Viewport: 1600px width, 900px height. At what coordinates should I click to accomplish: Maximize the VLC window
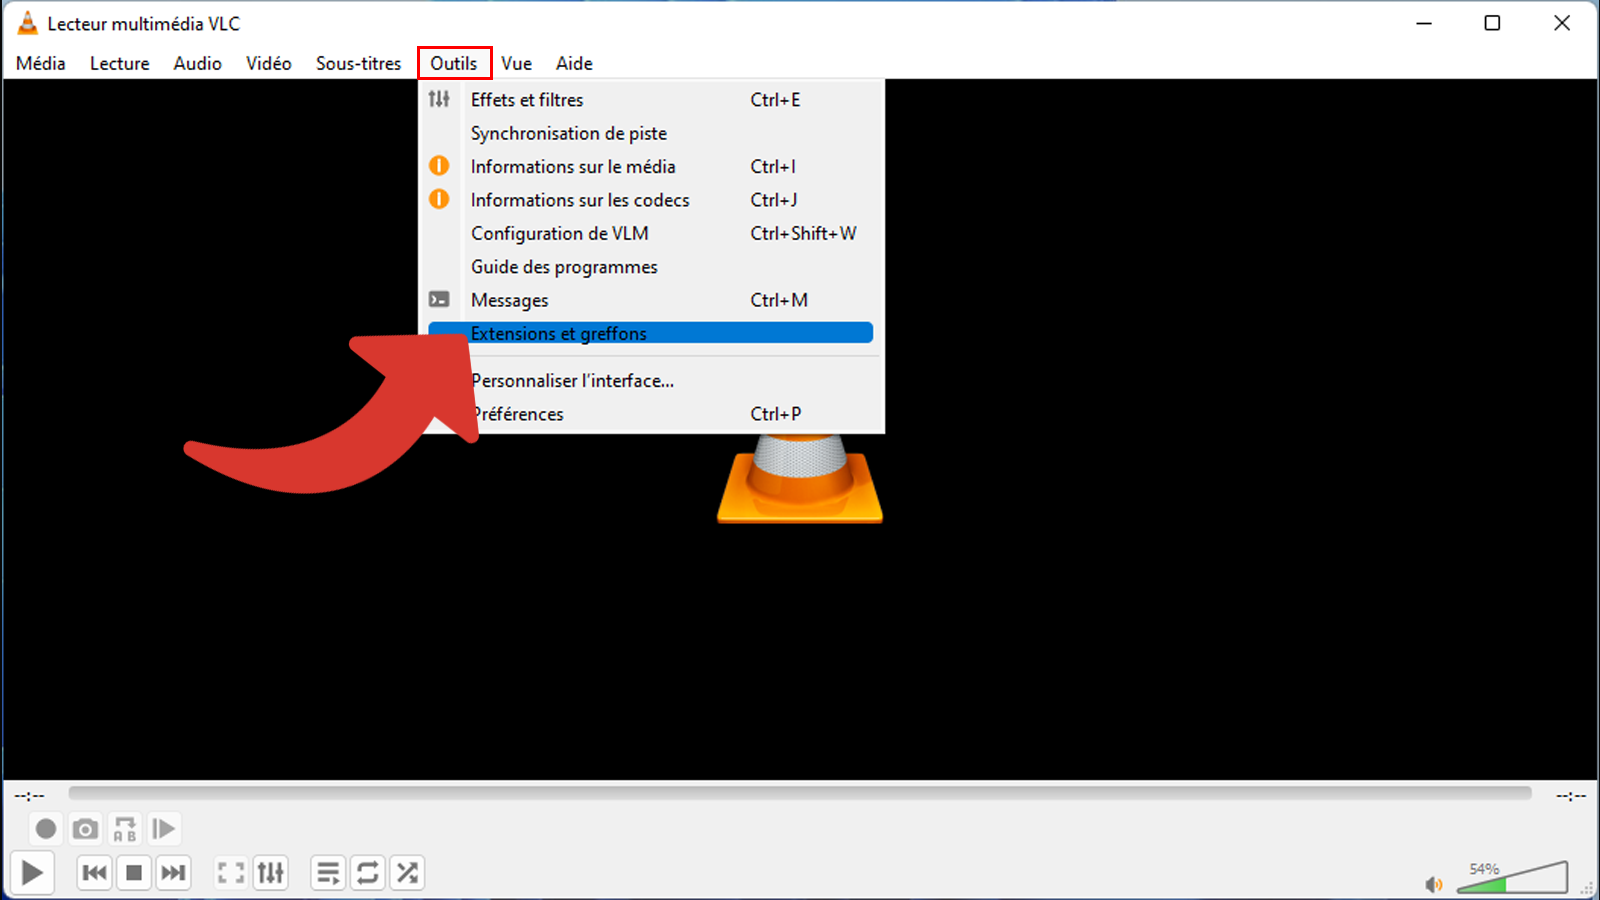[1492, 23]
